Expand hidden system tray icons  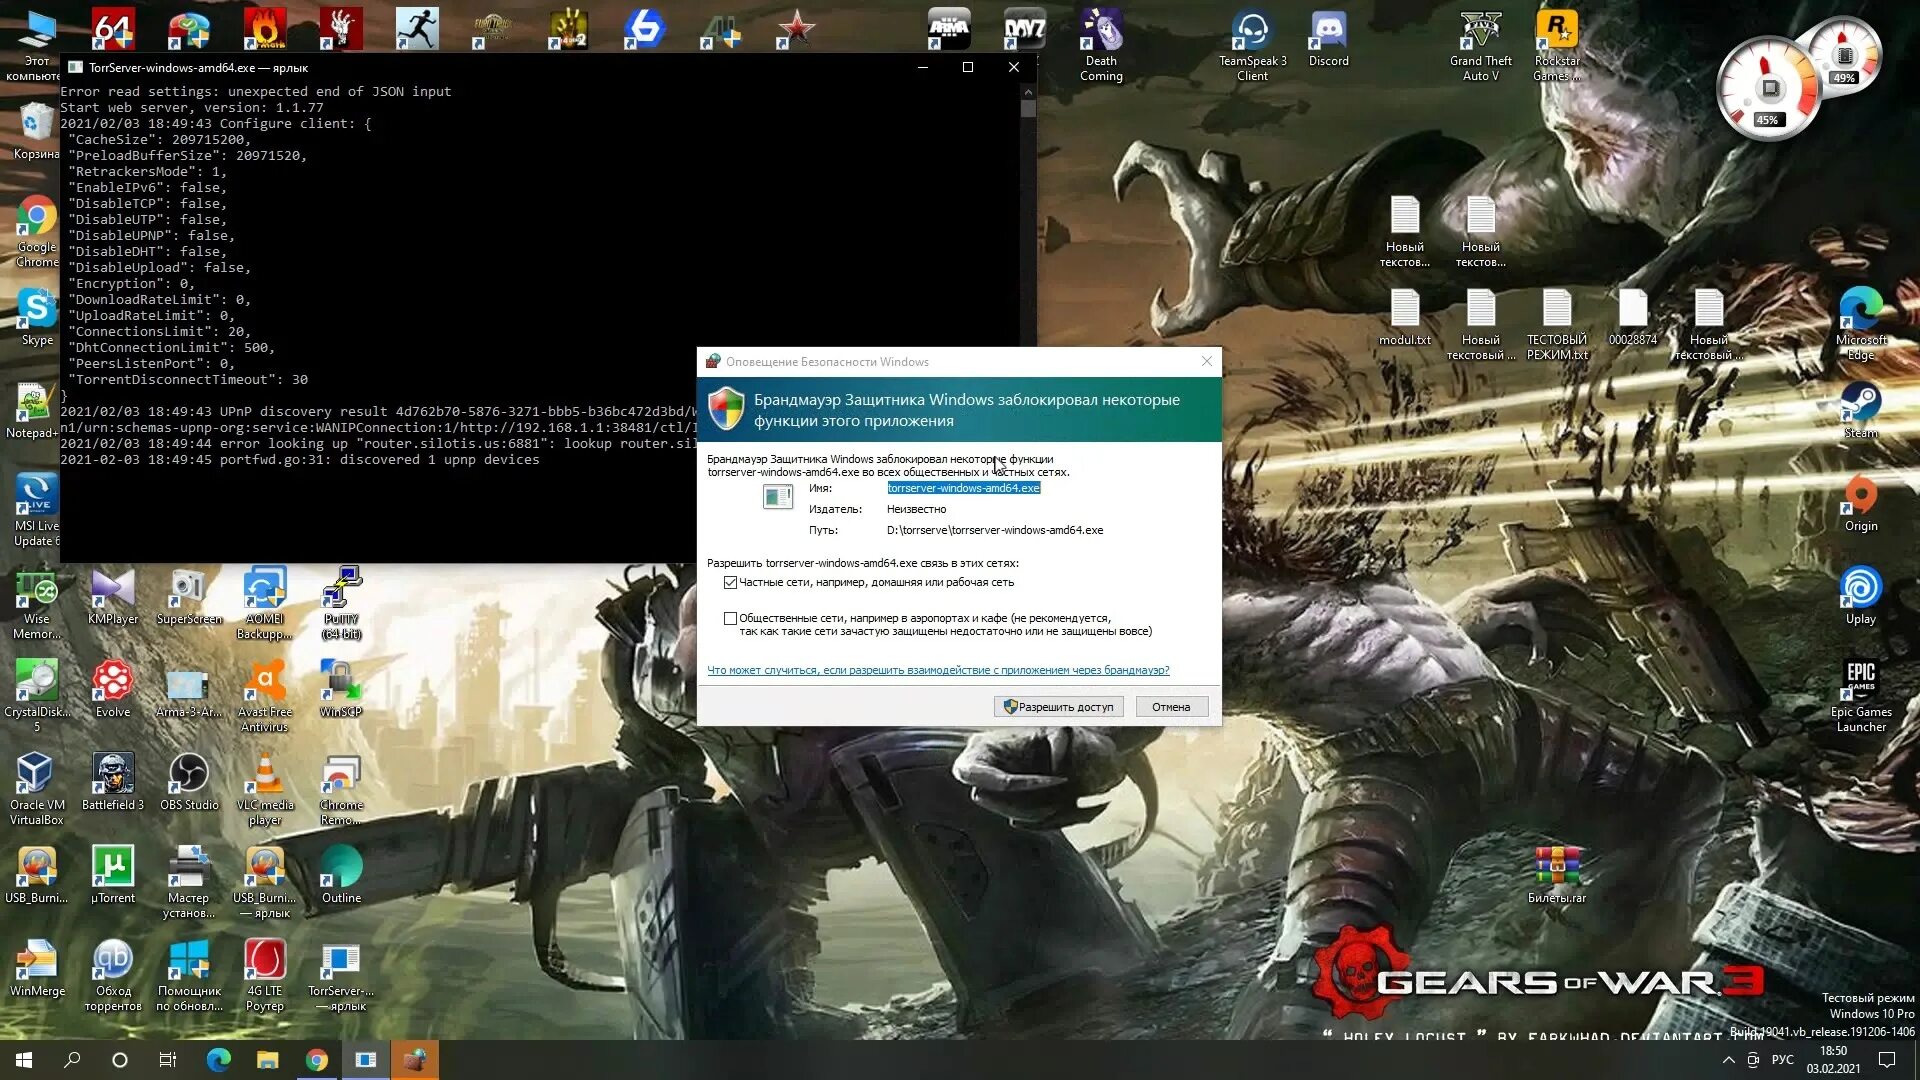(1728, 1060)
